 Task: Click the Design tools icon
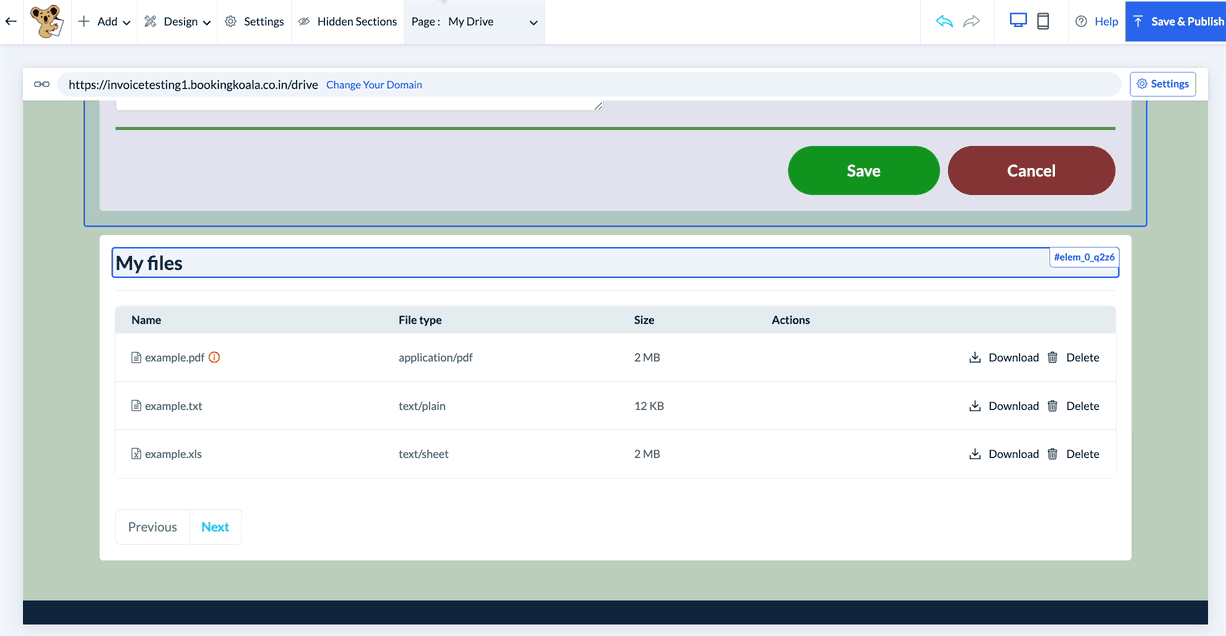coord(150,21)
